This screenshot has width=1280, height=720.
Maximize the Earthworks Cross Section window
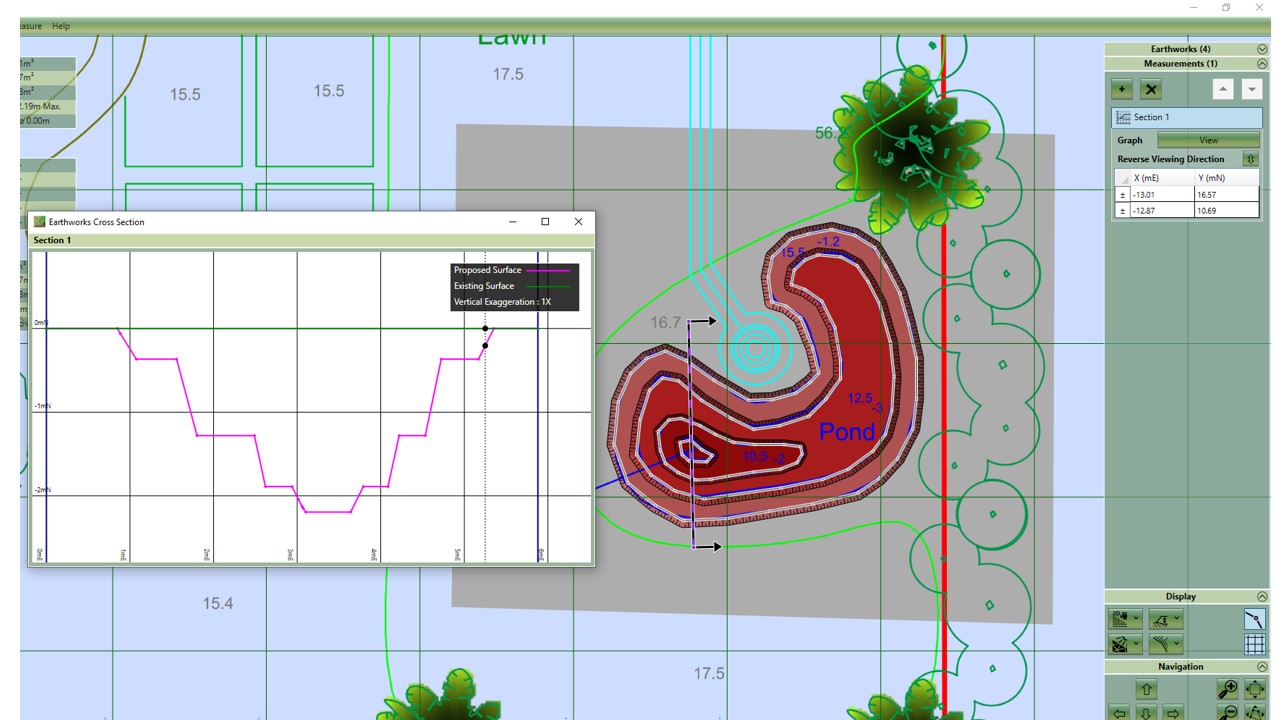point(545,222)
